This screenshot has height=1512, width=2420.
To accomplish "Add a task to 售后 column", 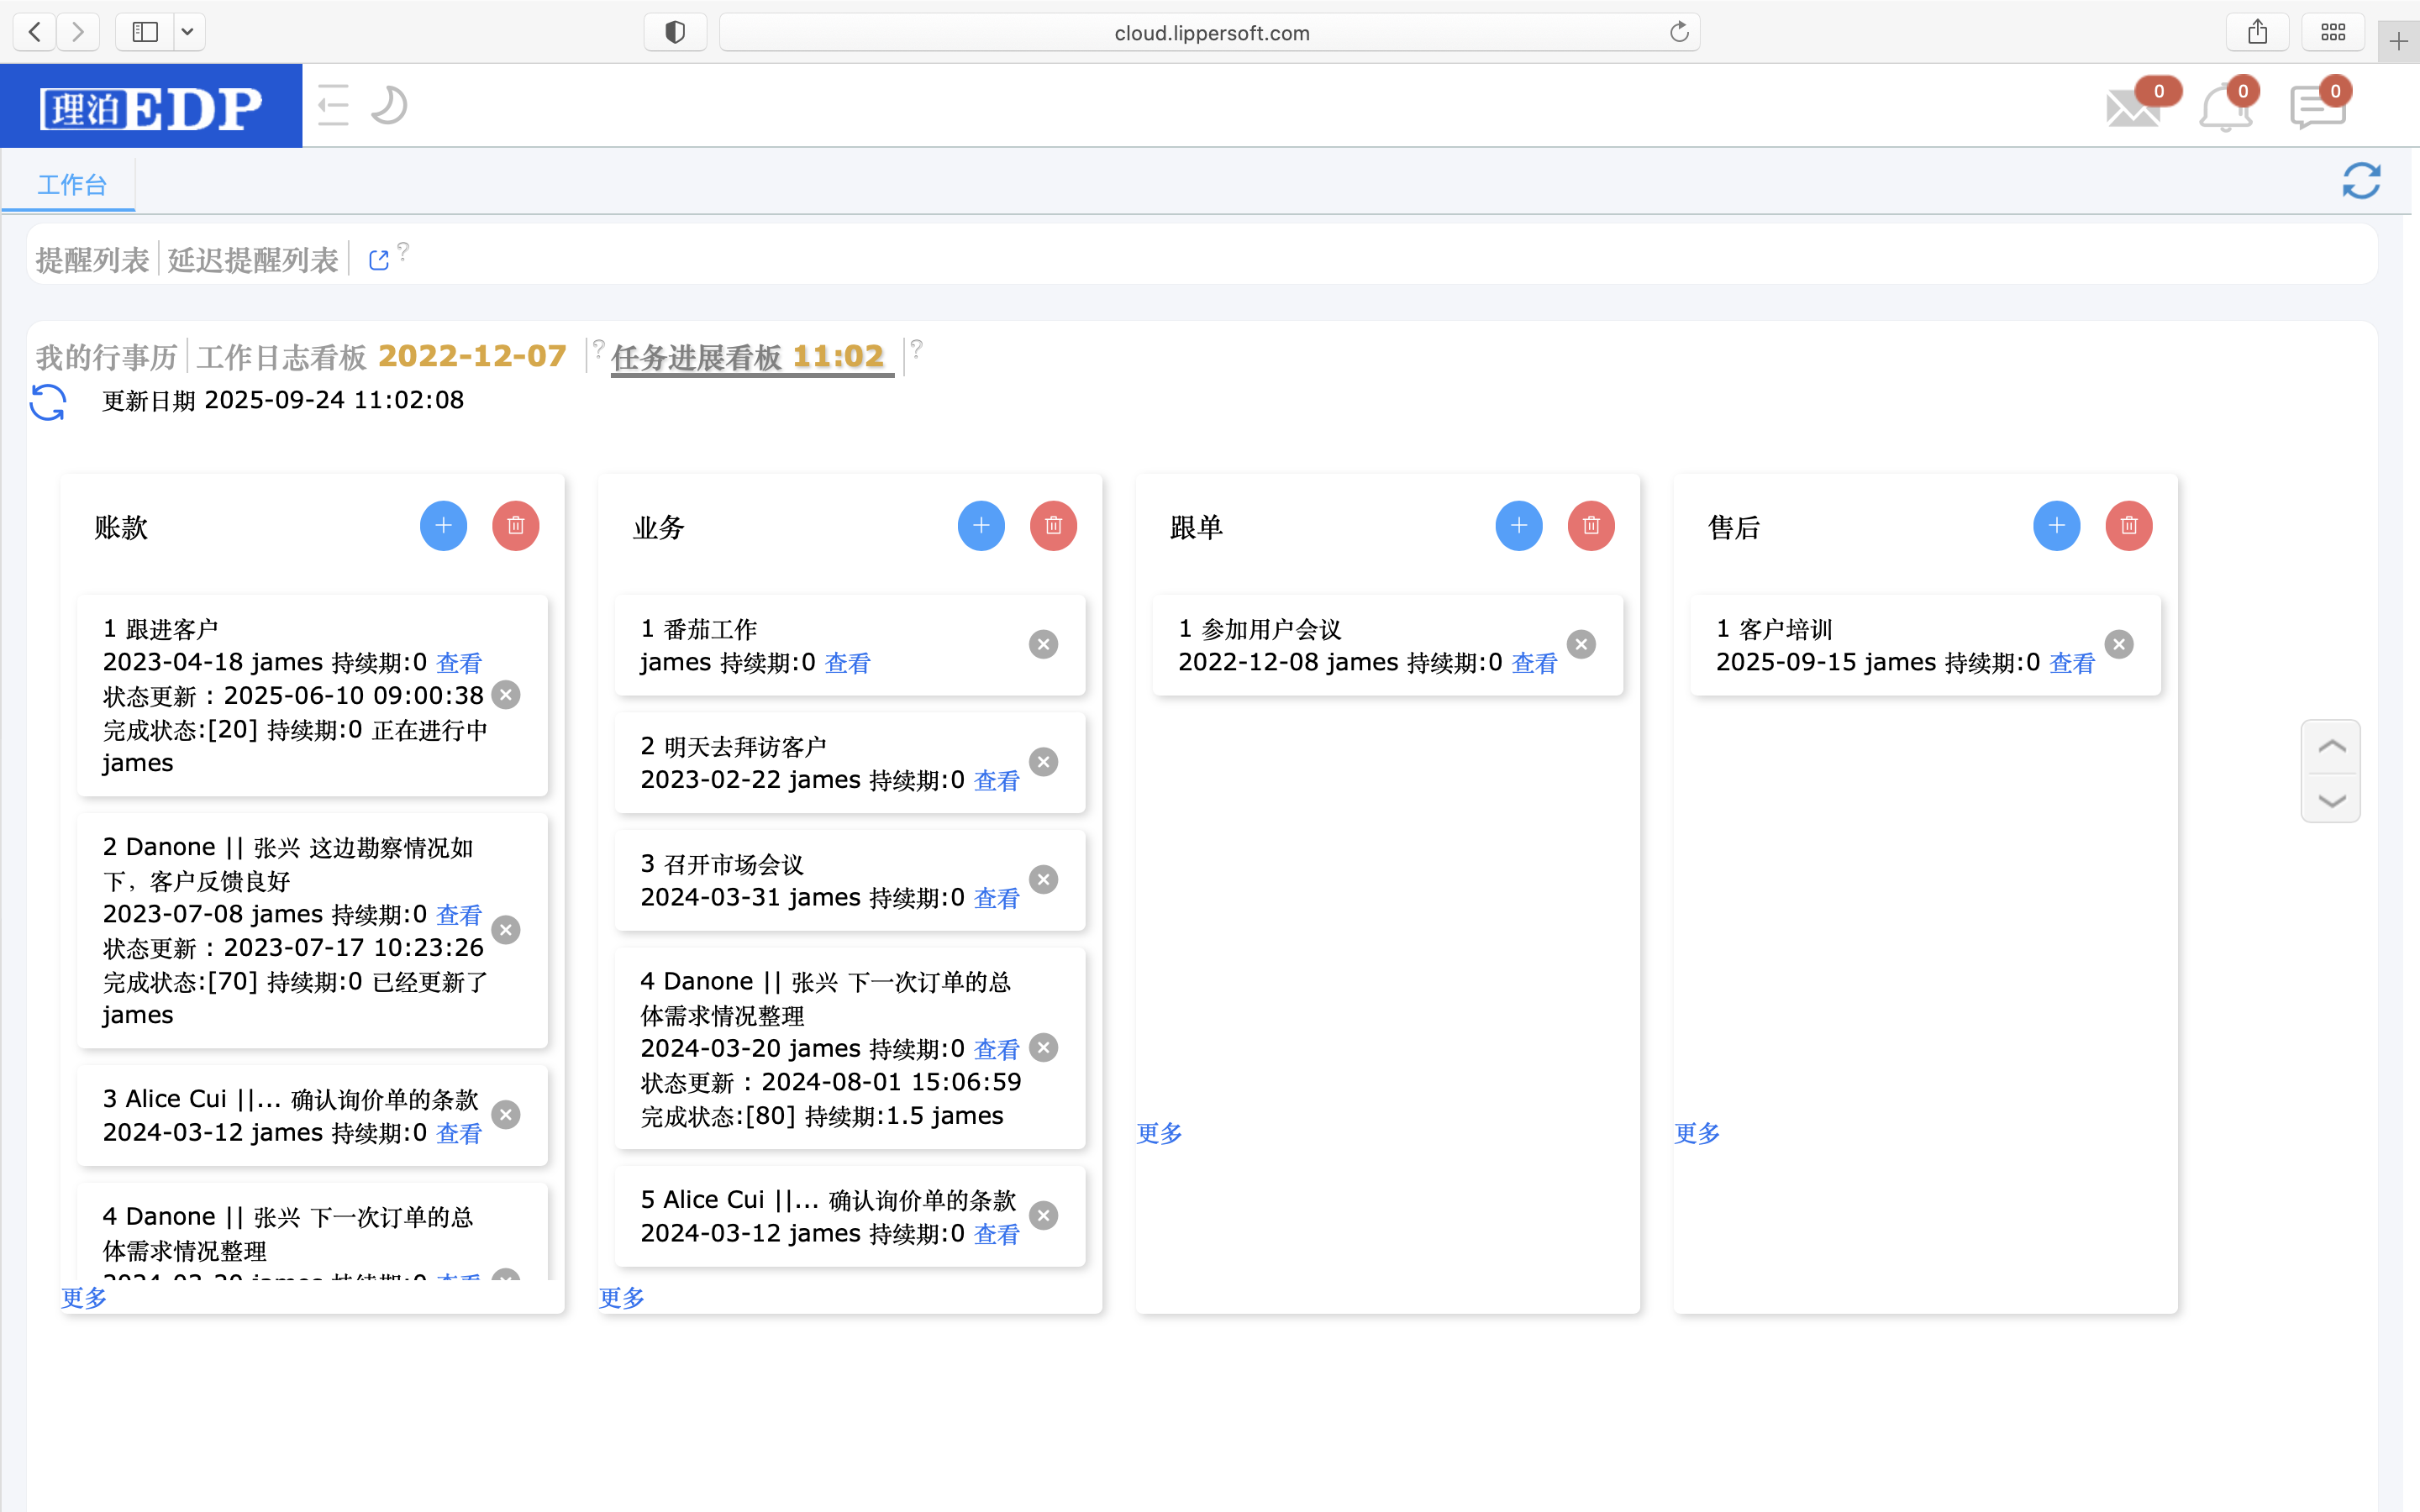I will [x=2056, y=526].
